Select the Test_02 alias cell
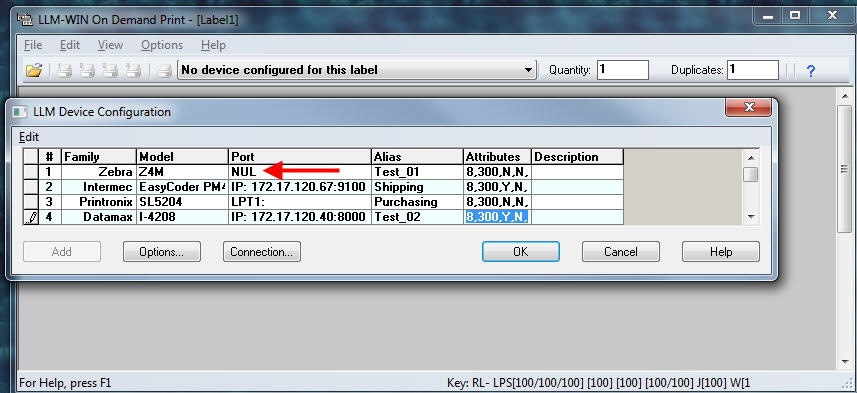Viewport: 857px width, 393px height. [418, 217]
